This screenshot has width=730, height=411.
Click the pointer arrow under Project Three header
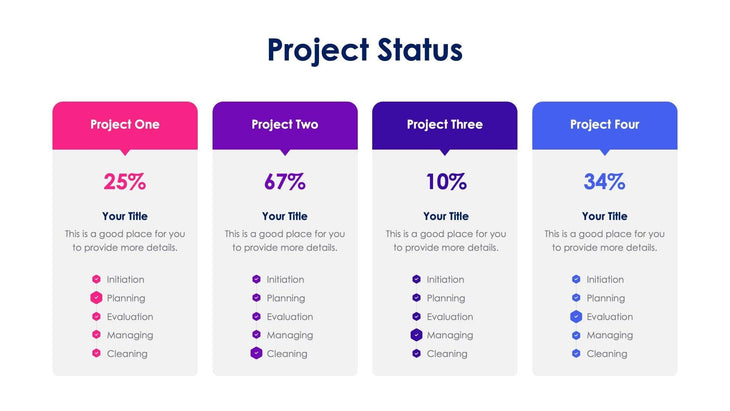coord(445,153)
